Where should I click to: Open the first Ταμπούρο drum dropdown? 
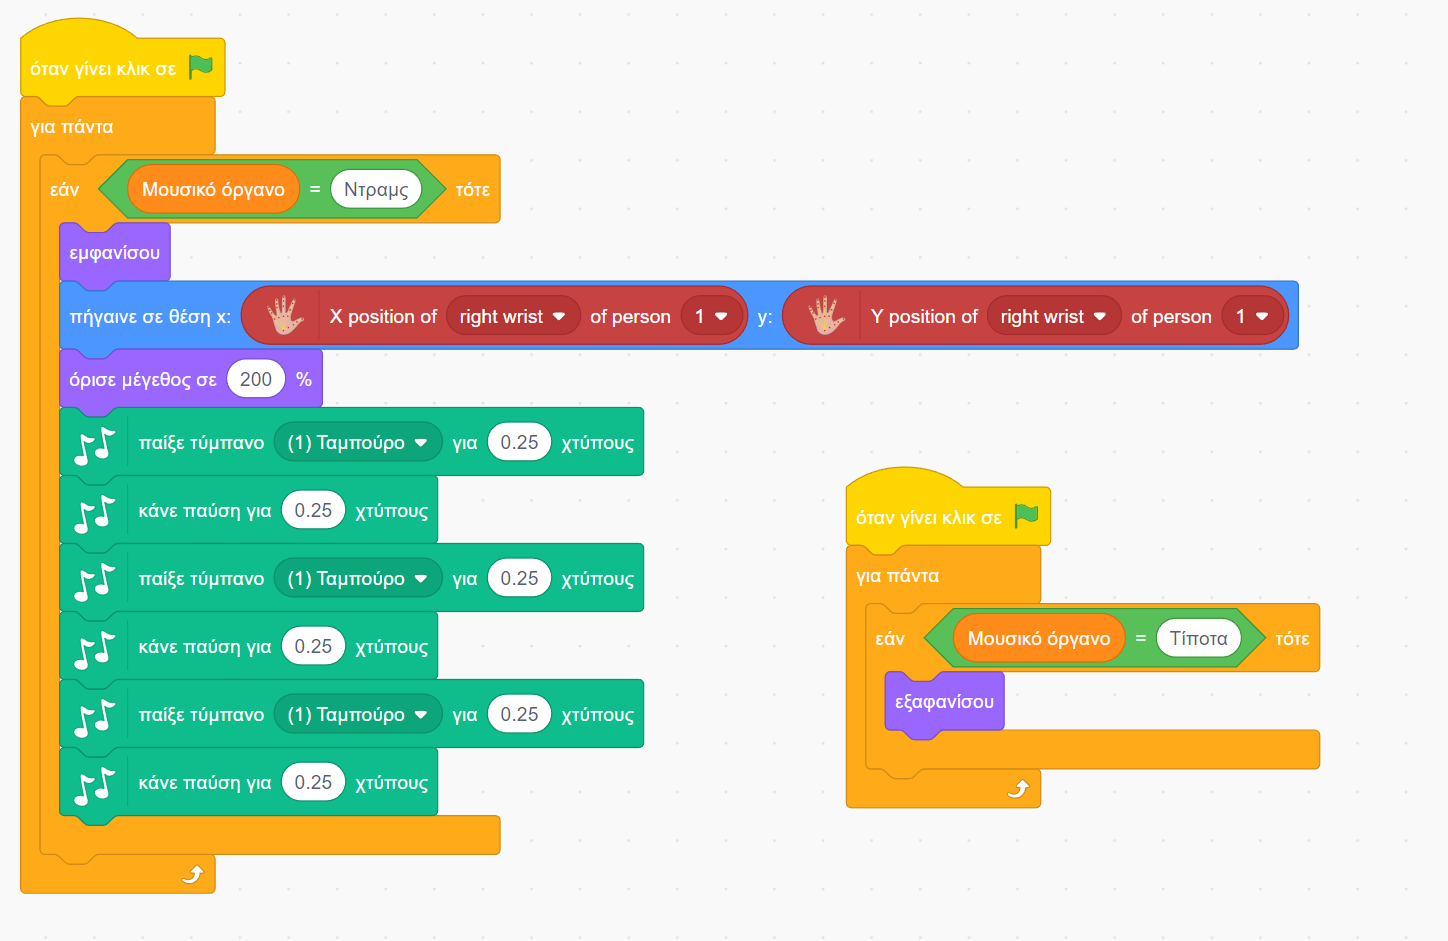[x=357, y=442]
